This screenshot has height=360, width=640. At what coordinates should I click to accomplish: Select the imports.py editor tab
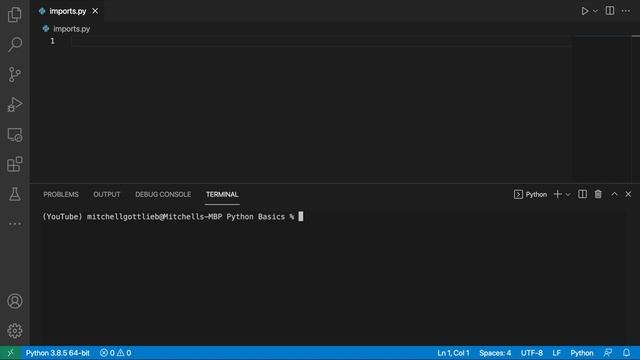tap(68, 11)
